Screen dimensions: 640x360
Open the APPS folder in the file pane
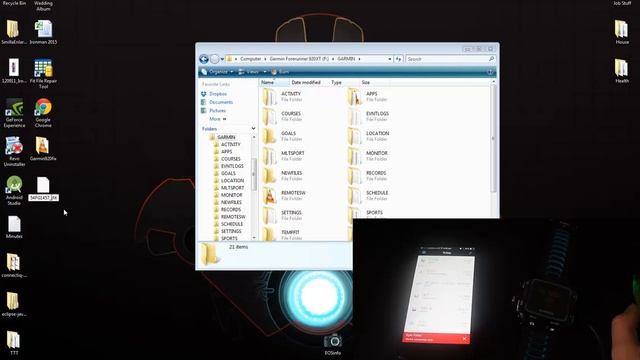pos(363,97)
